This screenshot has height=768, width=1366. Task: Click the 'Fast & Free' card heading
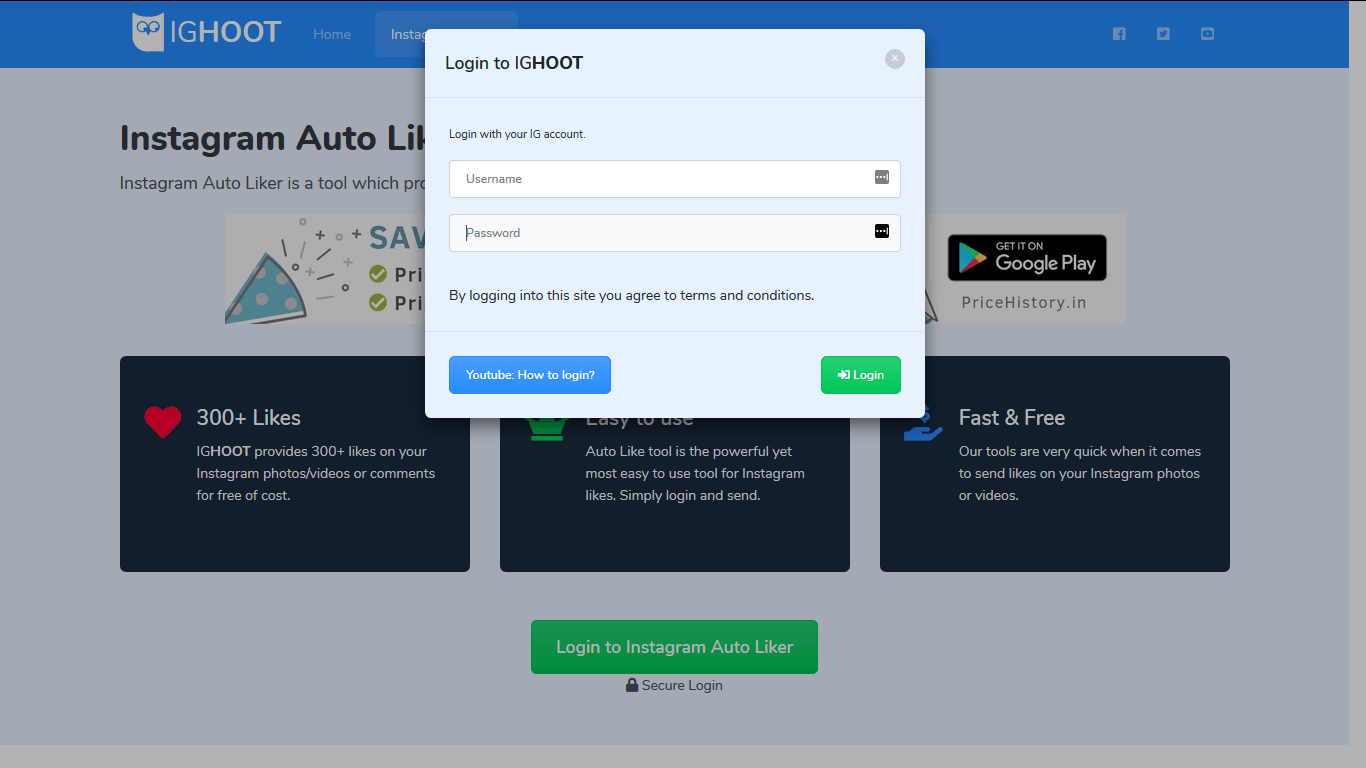tap(1012, 418)
